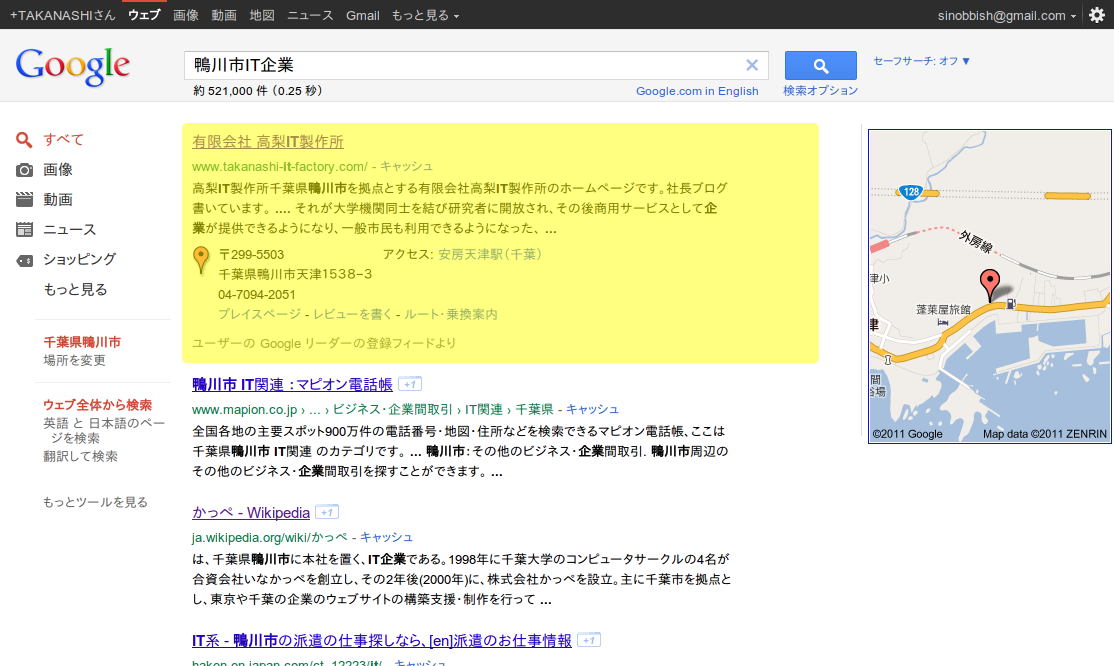Clear the search box with the X icon

[752, 65]
